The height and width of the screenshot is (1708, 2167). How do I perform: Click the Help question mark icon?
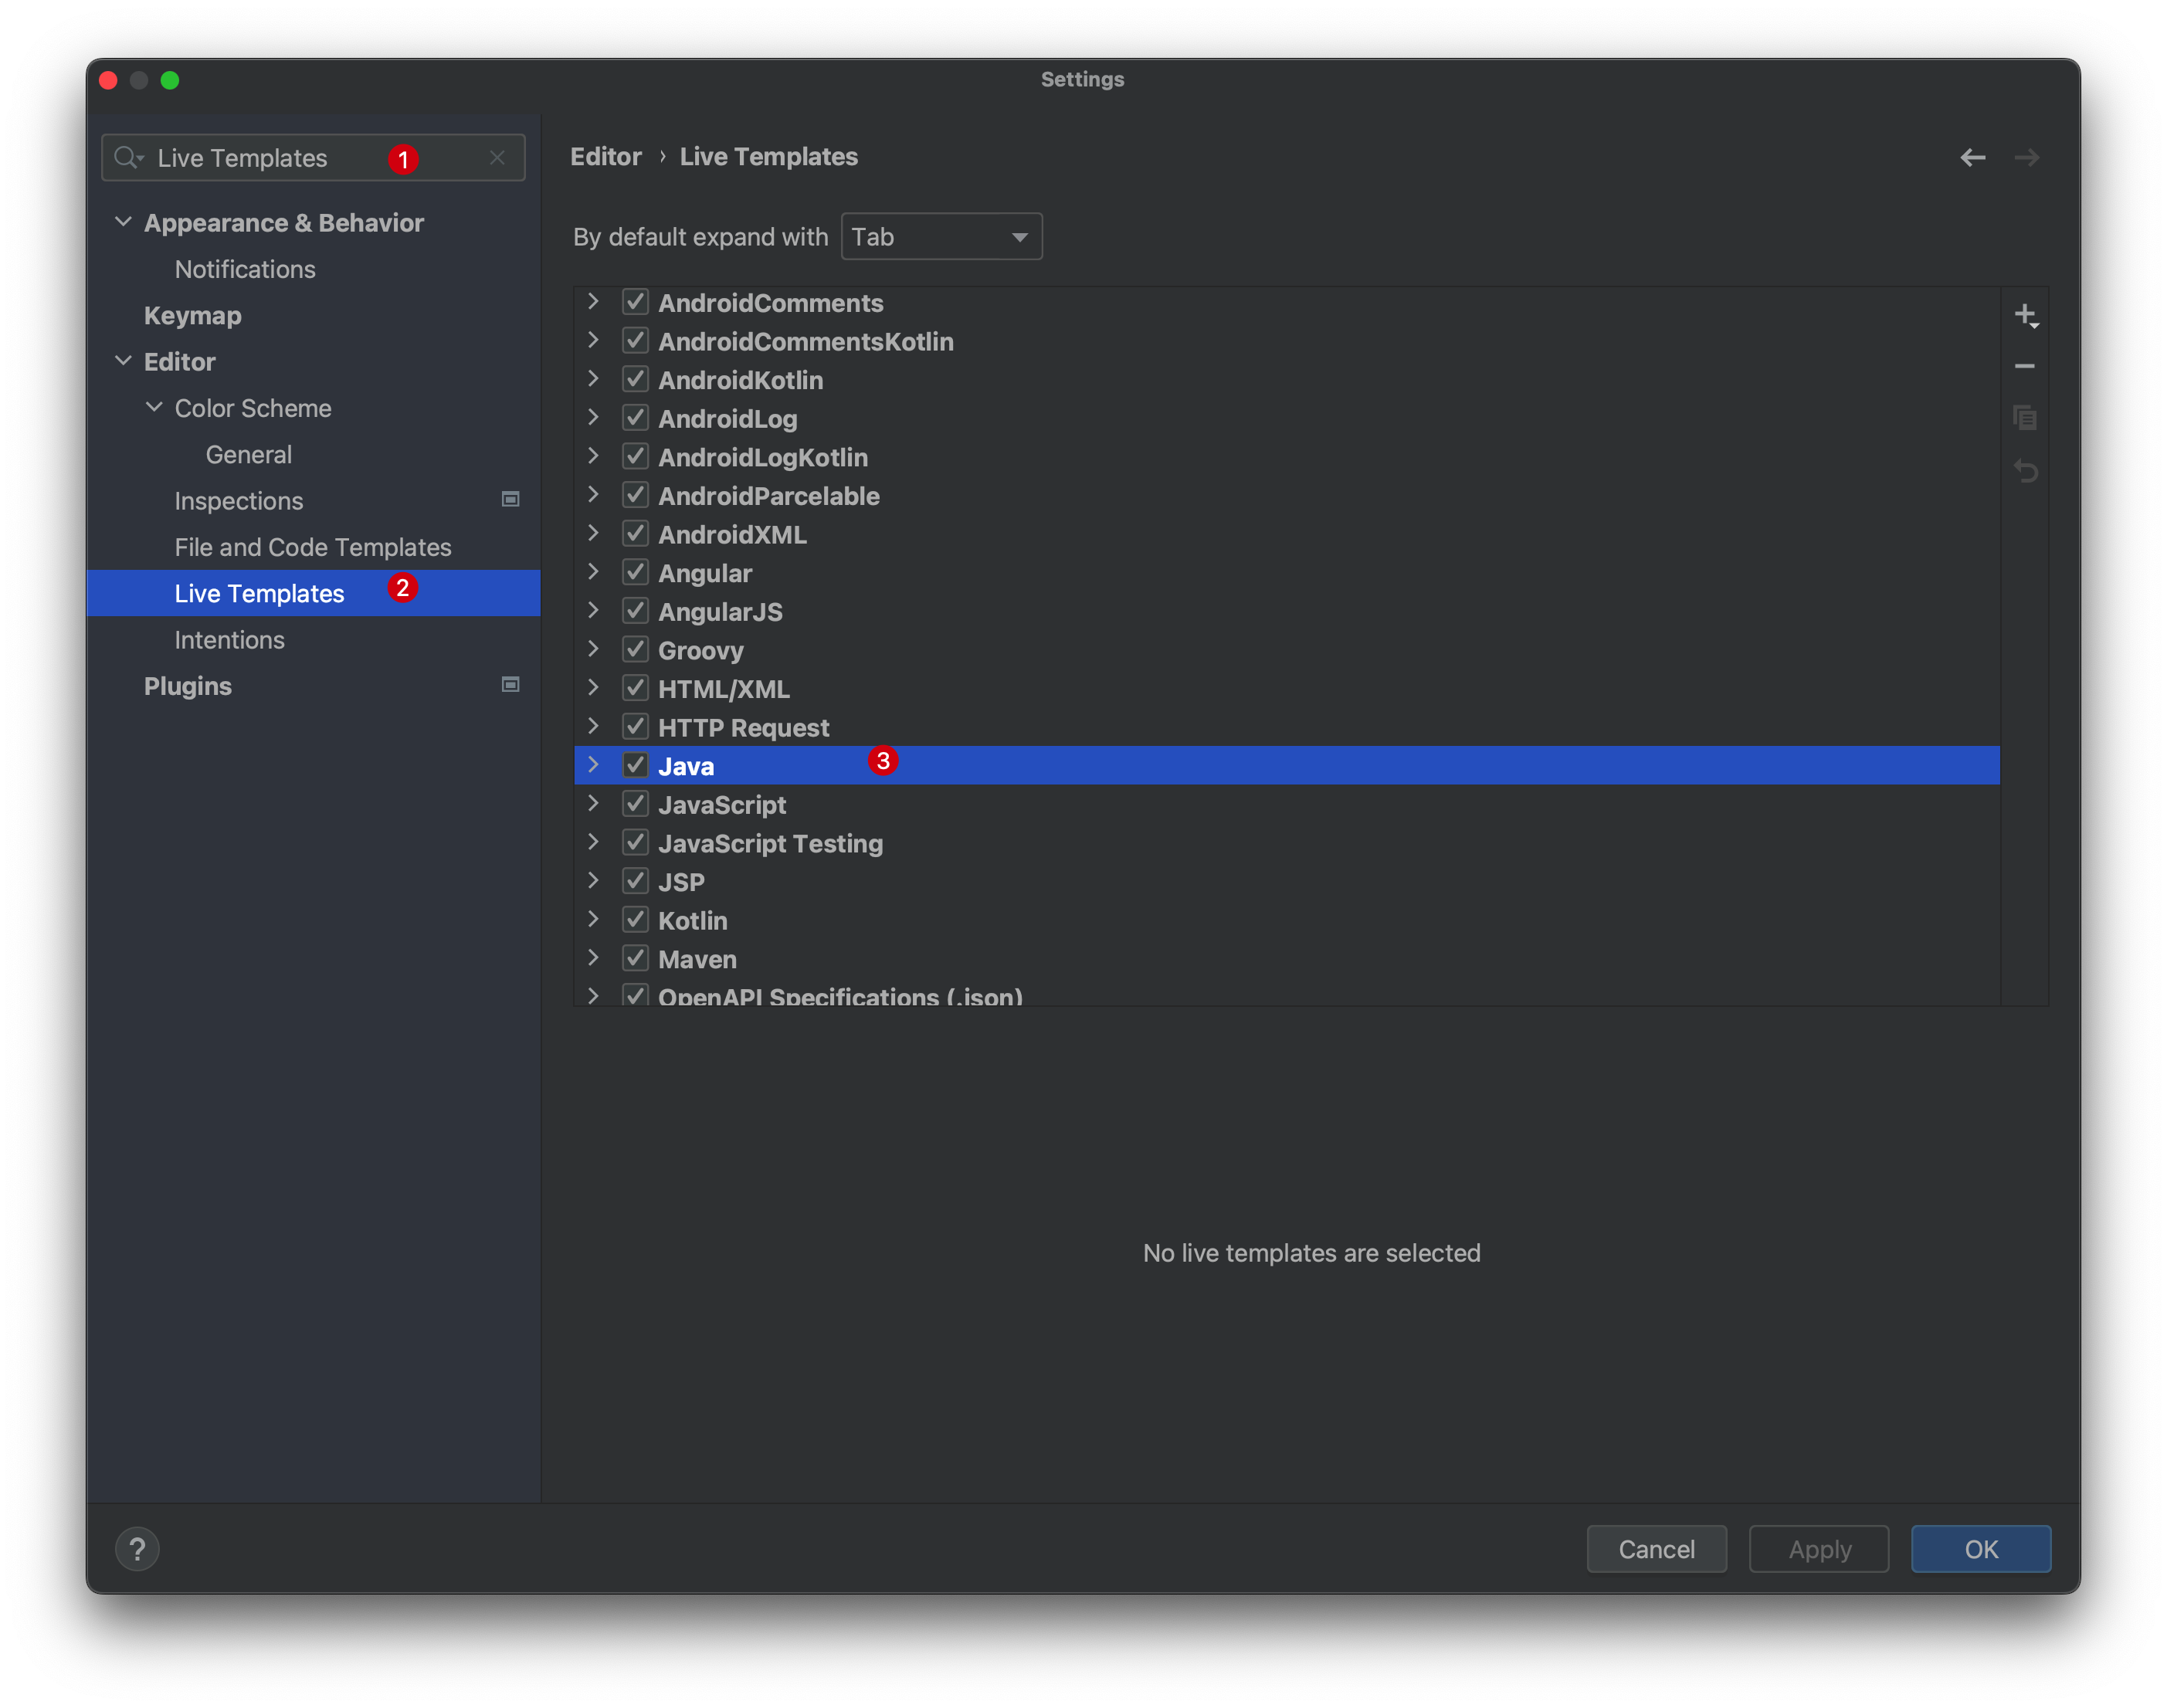coord(137,1550)
